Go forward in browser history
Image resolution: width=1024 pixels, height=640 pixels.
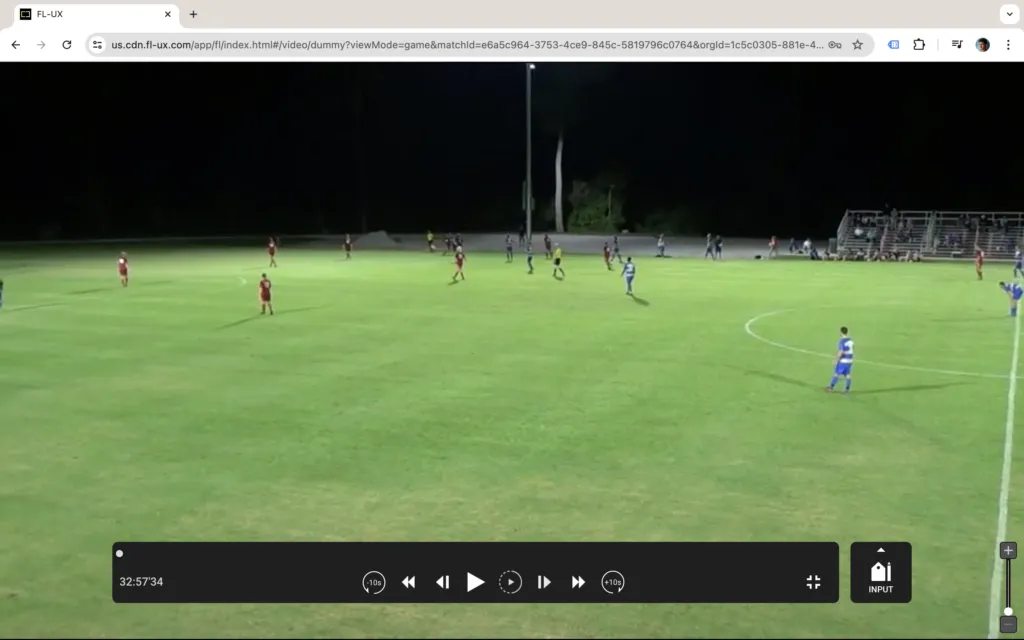click(x=41, y=44)
